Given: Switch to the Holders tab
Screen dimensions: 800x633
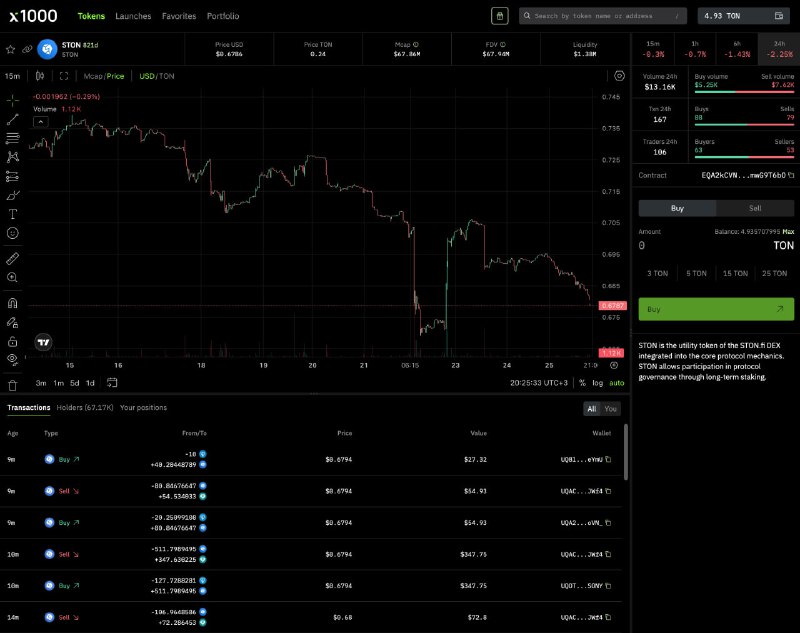Looking at the screenshot, I should click(x=84, y=408).
